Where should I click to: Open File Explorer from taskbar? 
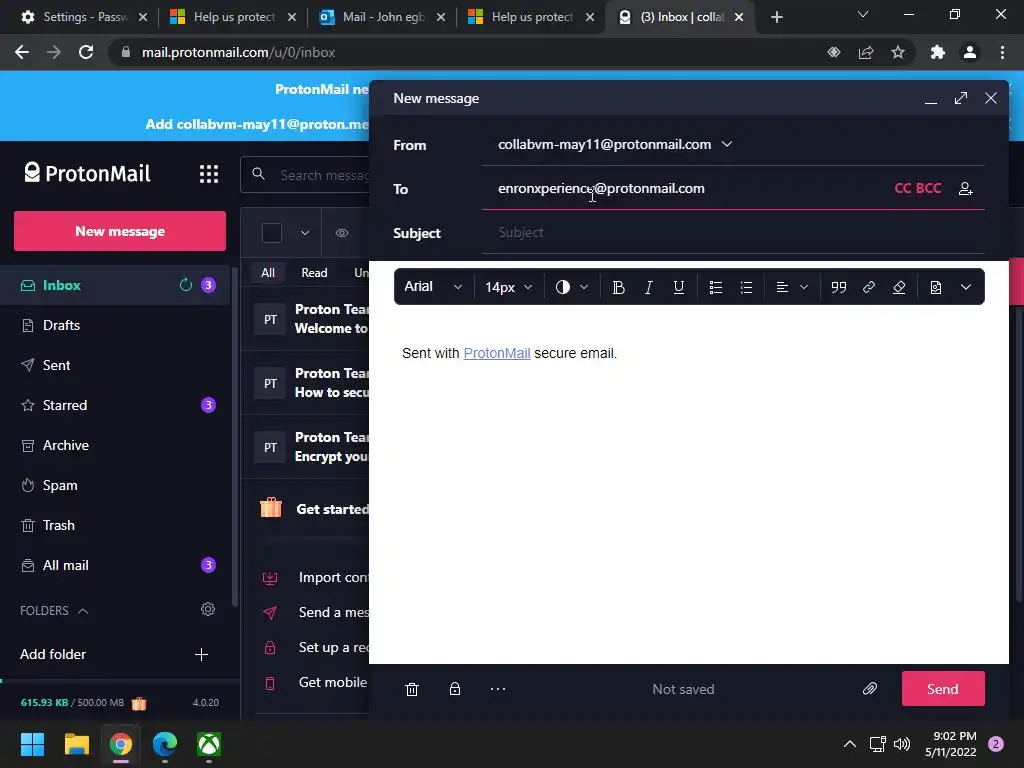tap(76, 744)
